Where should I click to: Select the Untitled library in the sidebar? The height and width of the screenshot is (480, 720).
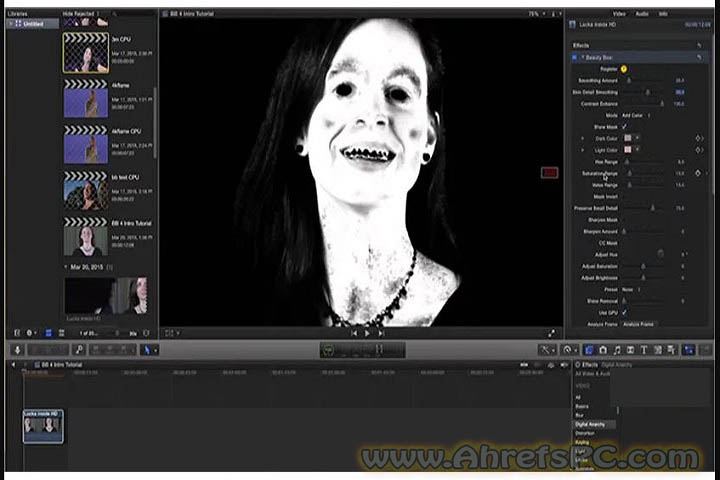tap(32, 23)
